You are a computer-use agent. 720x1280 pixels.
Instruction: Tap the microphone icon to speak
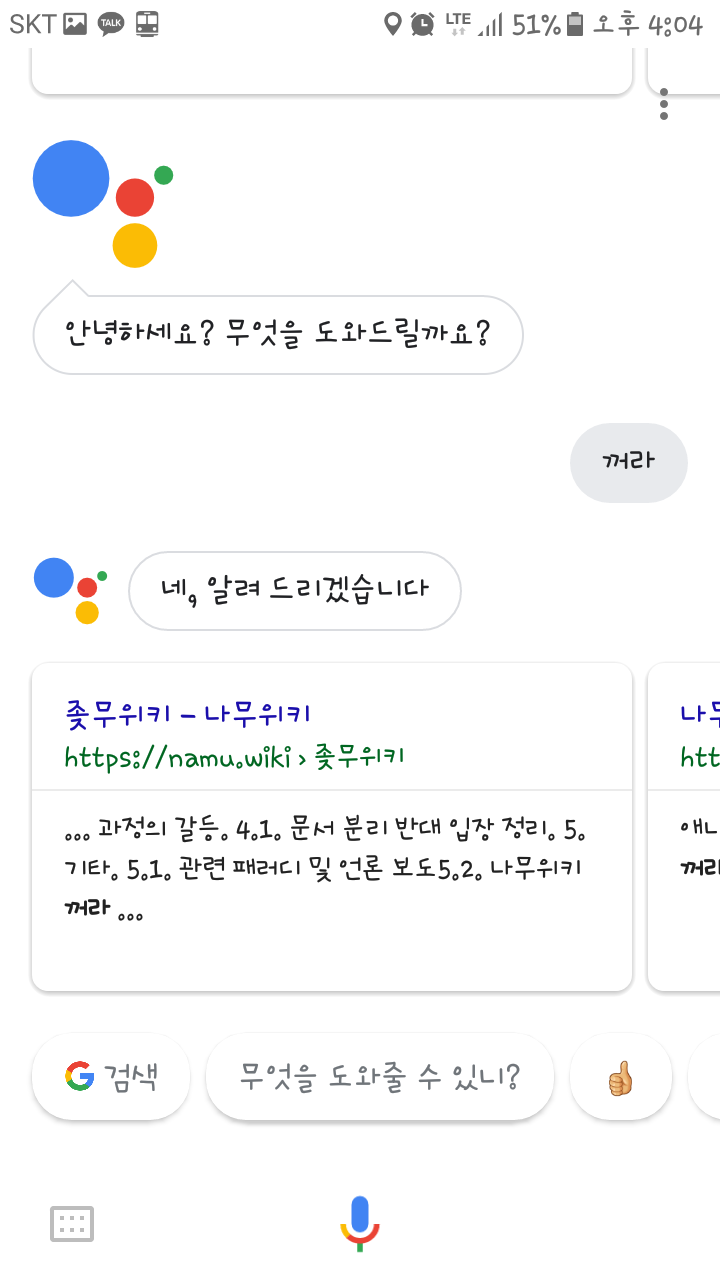coord(360,1222)
